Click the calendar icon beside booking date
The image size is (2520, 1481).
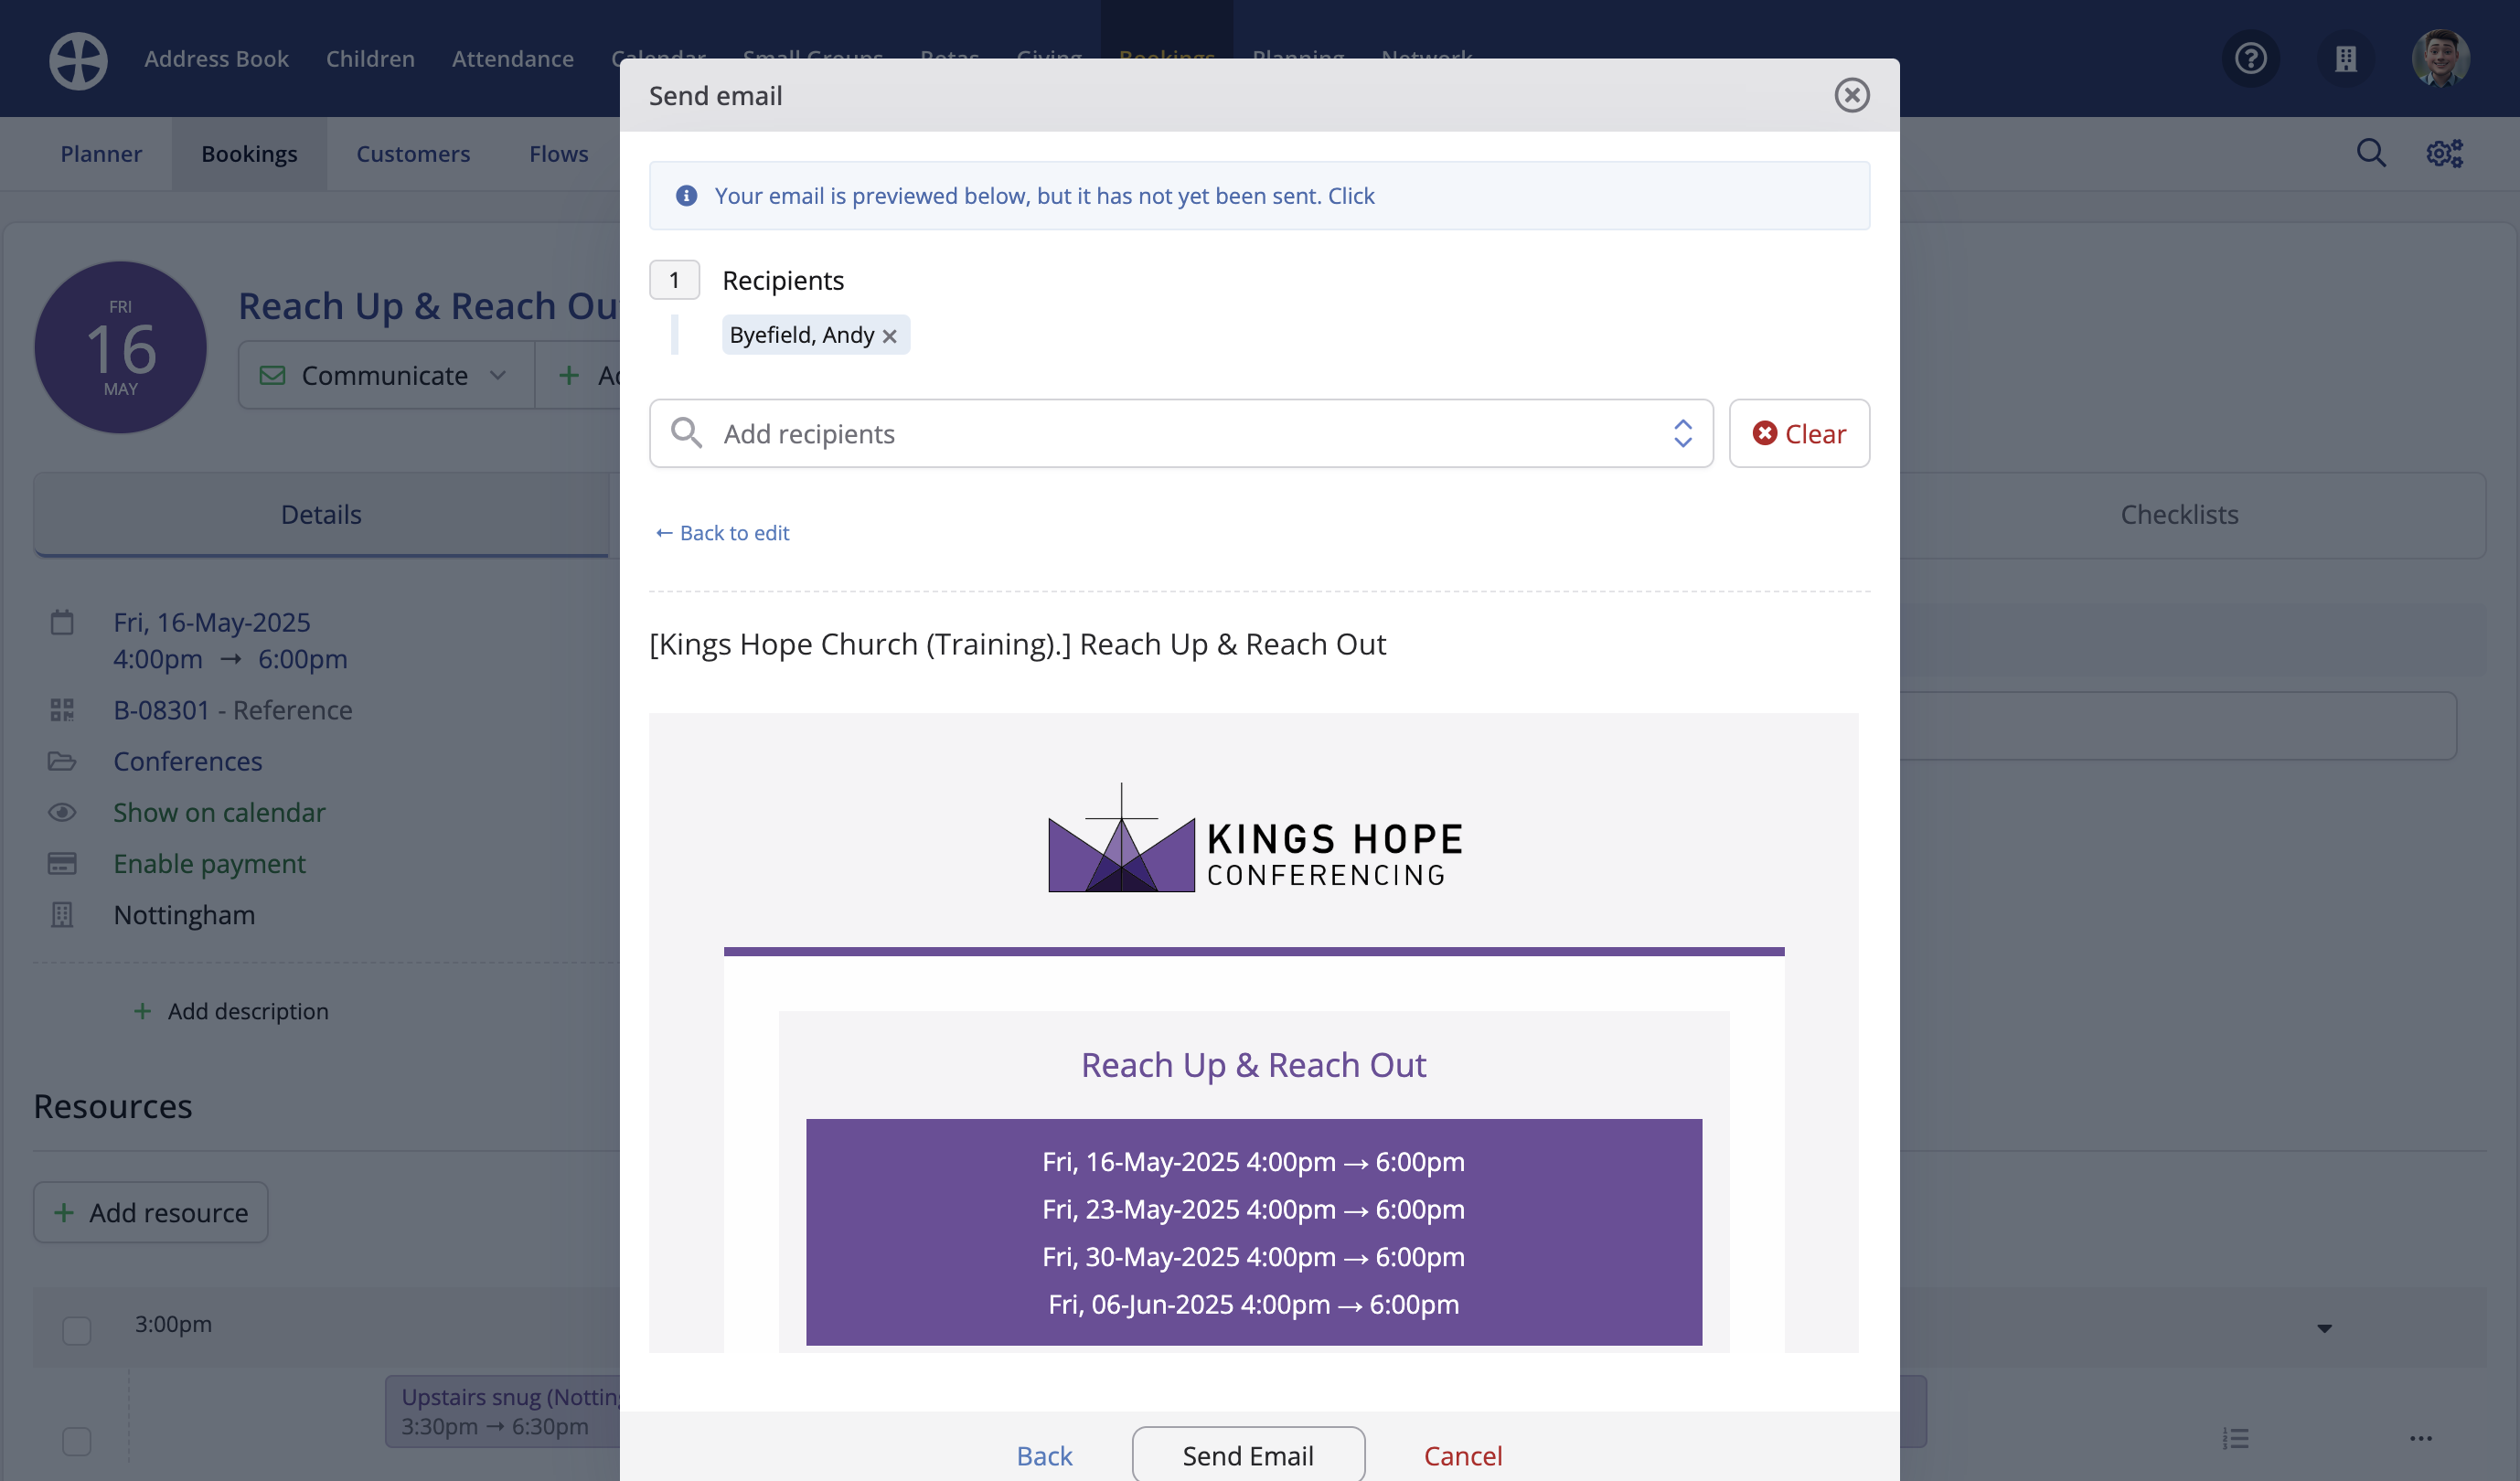click(62, 622)
